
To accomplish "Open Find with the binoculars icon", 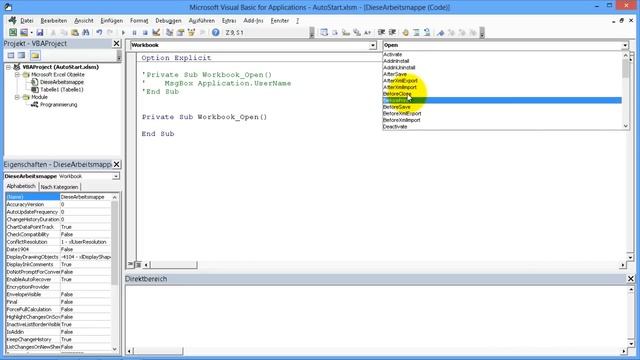I will pyautogui.click(x=86, y=33).
